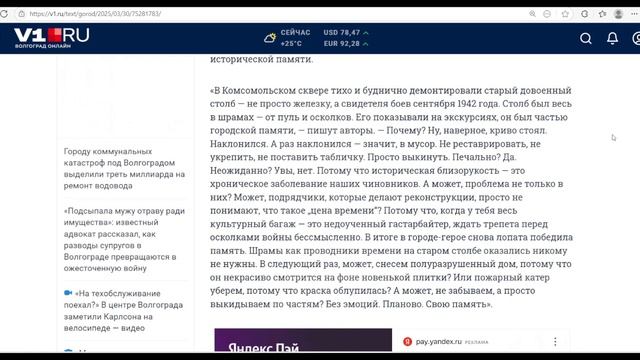
Task: Open the ad options three-dots menu
Action: pos(555,342)
